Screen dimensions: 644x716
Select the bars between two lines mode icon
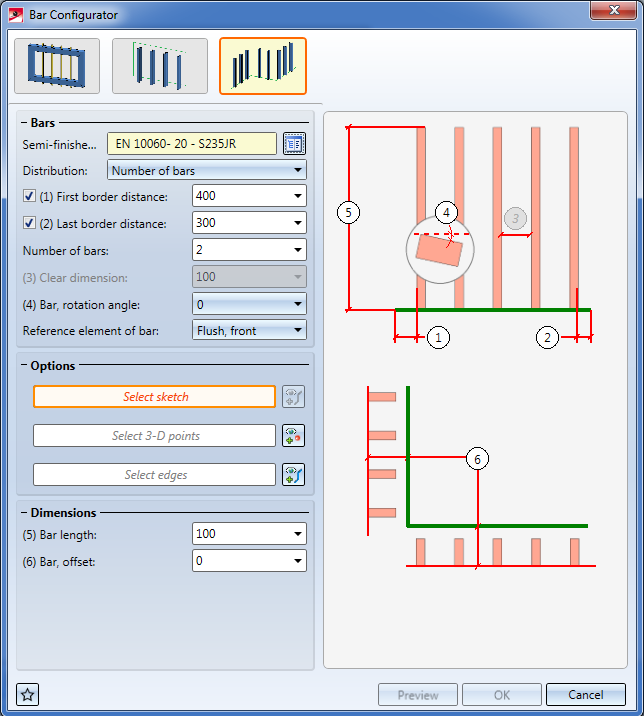pyautogui.click(x=160, y=66)
